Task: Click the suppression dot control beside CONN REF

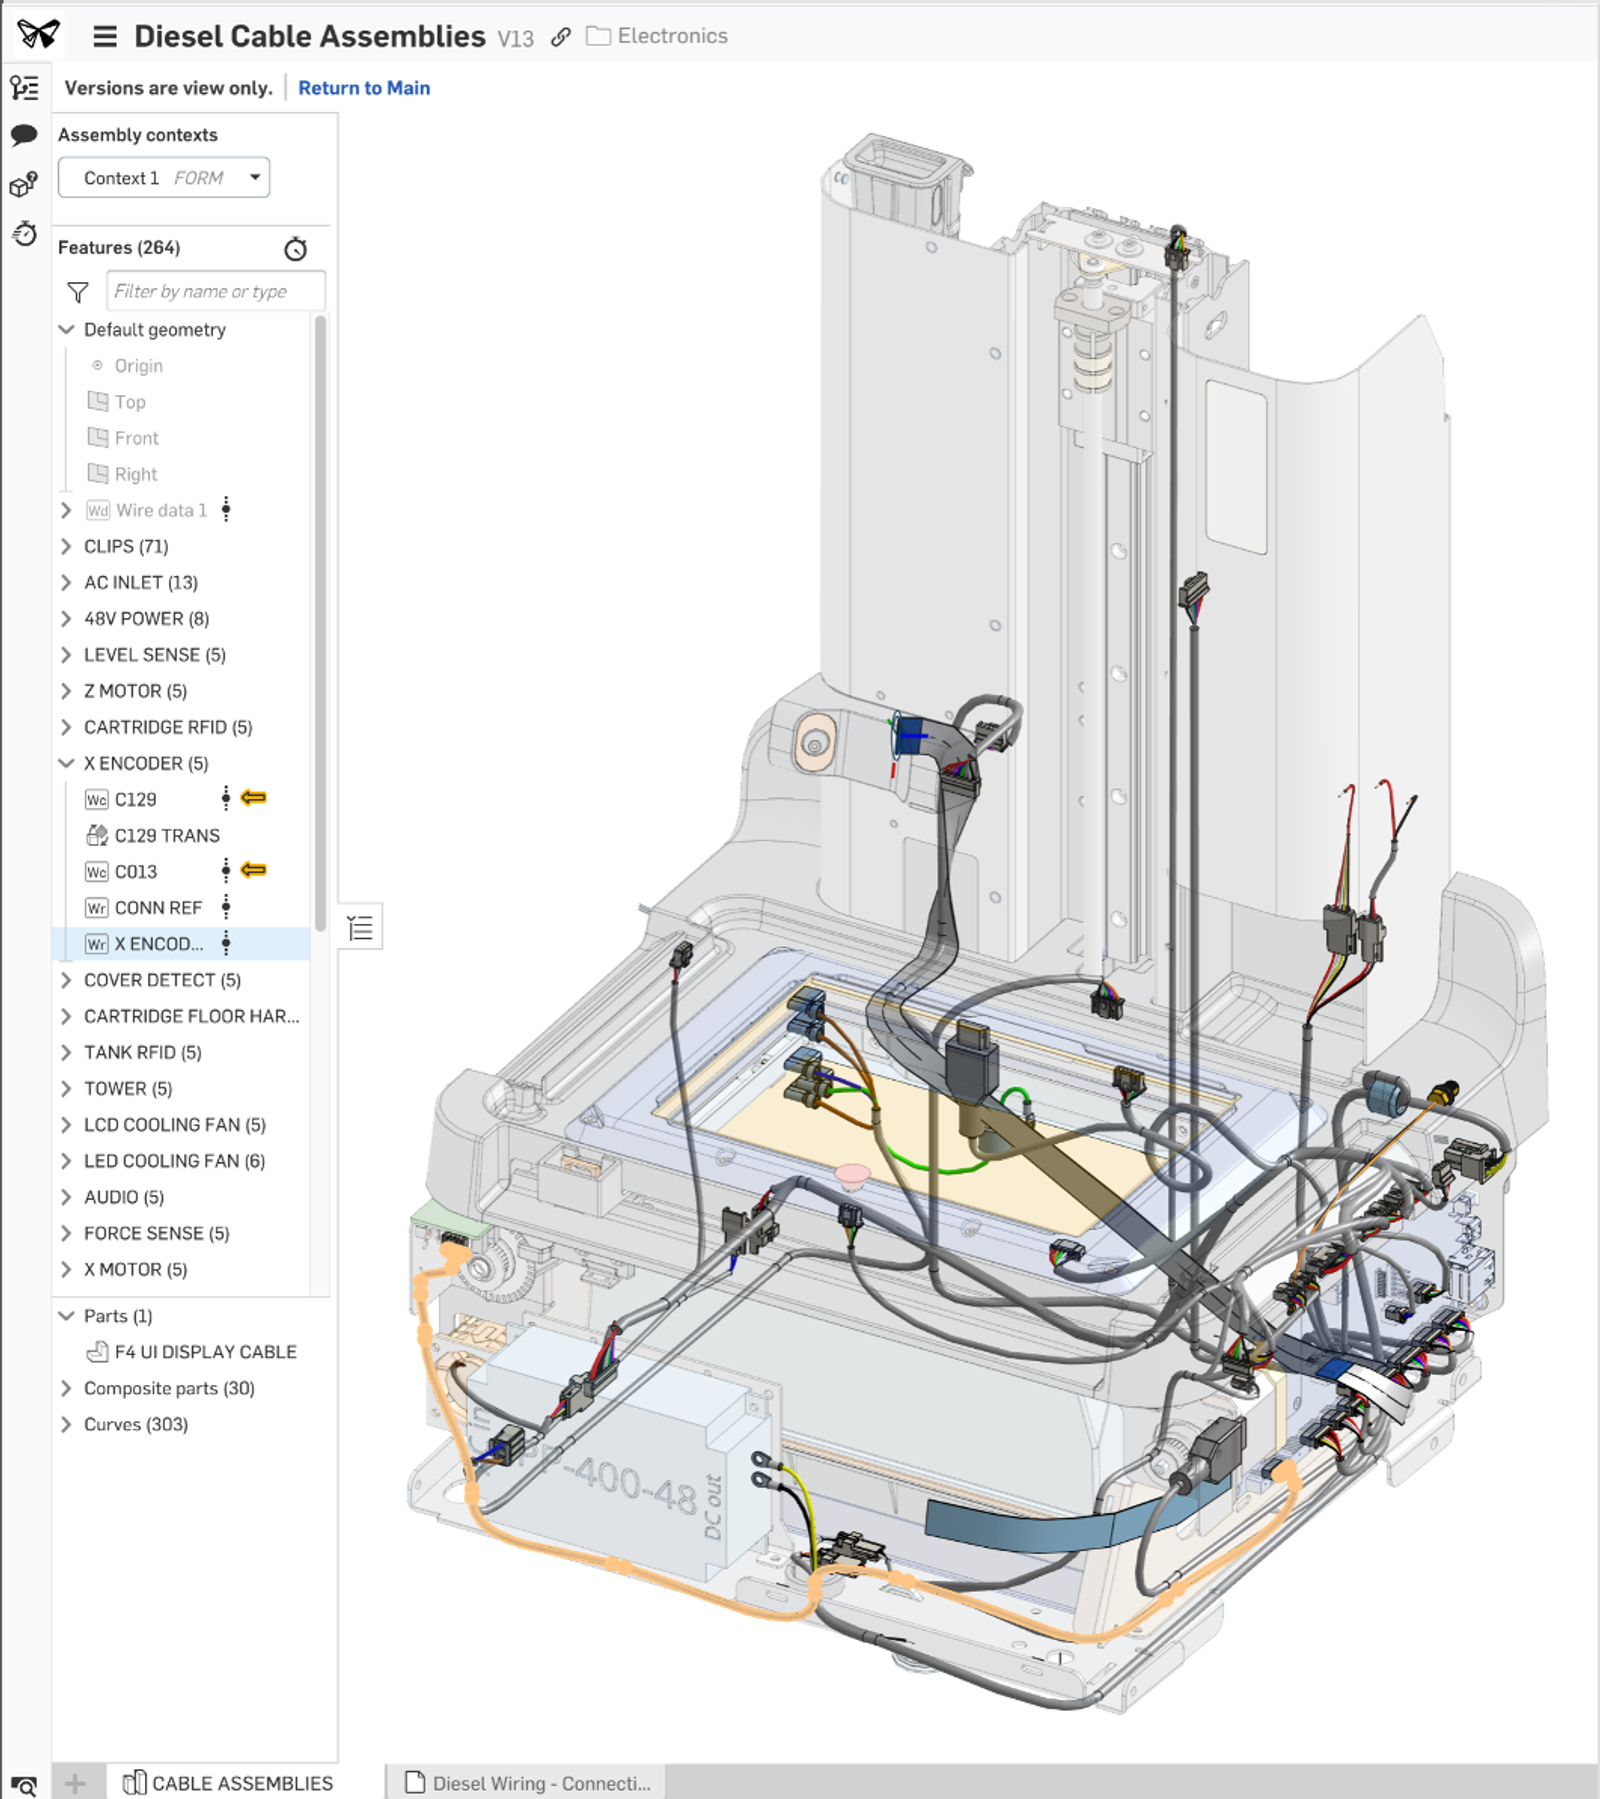Action: tap(228, 907)
